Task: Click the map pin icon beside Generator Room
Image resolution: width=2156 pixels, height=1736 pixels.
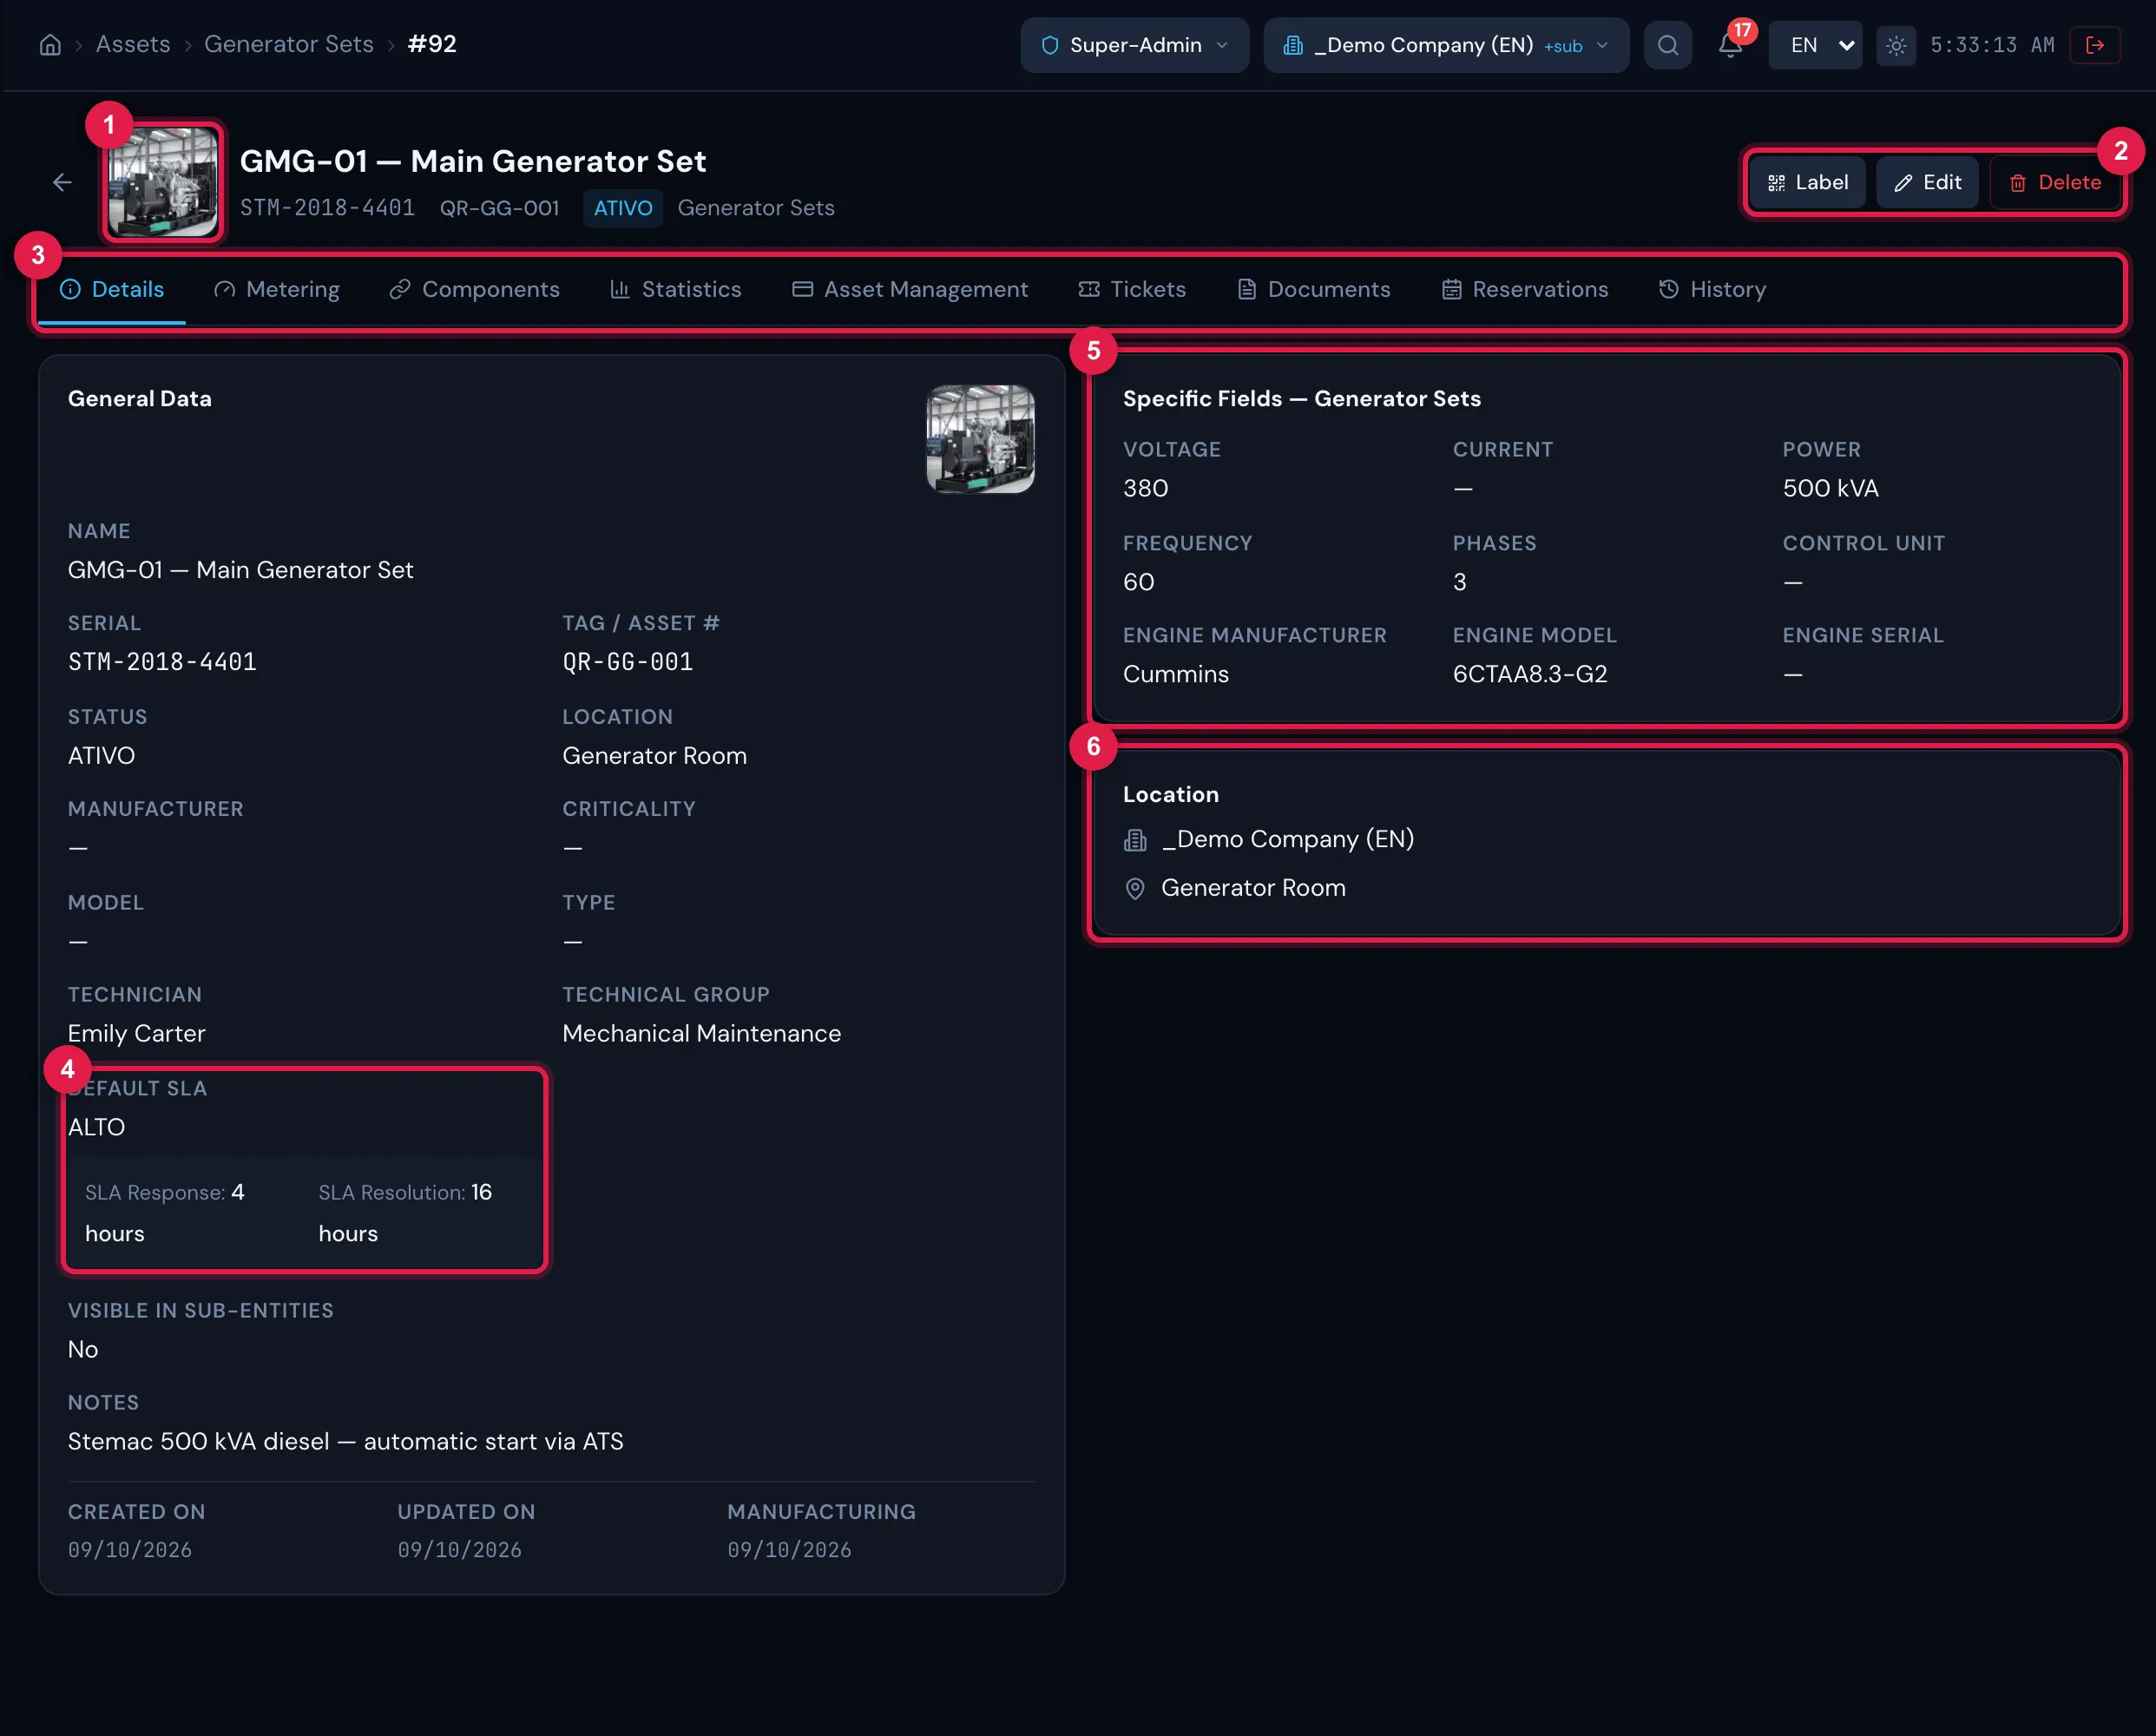Action: pos(1135,888)
